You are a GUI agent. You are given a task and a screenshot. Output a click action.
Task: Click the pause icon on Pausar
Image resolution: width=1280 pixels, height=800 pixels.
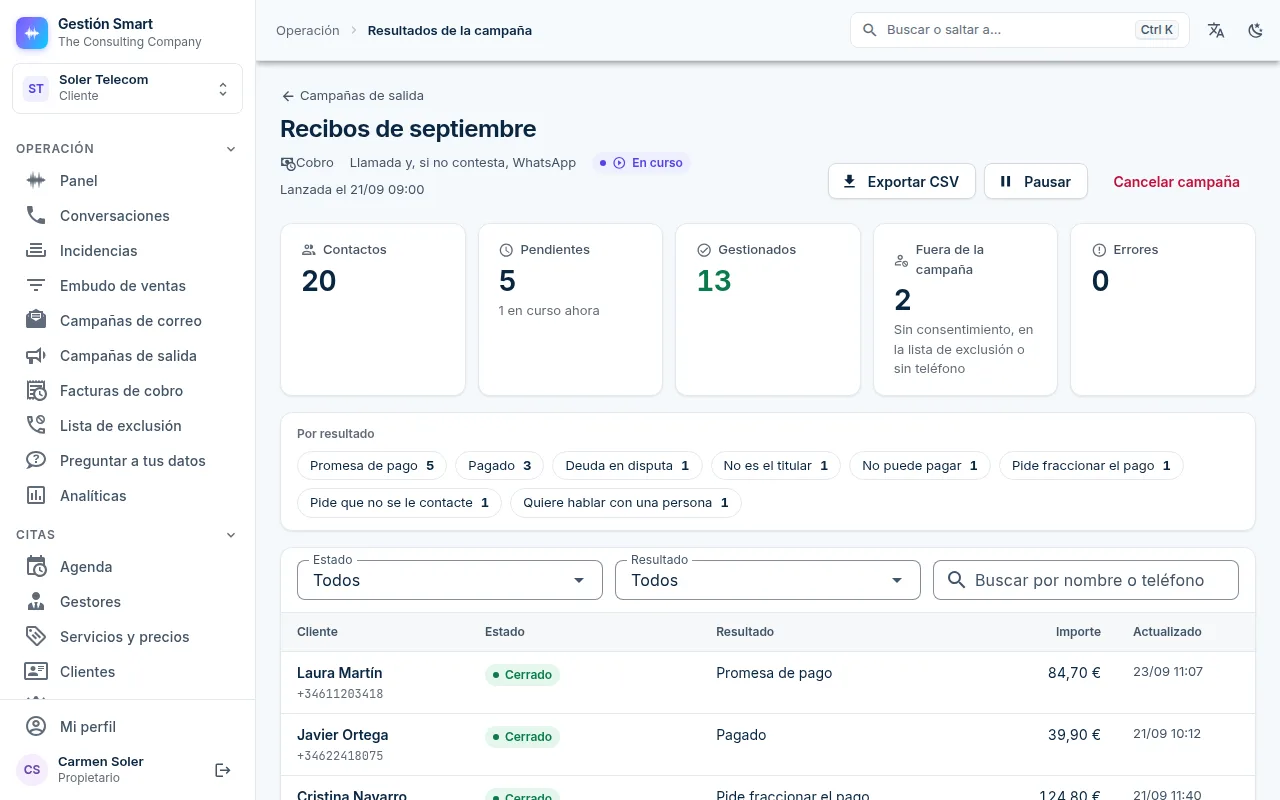(x=1006, y=182)
